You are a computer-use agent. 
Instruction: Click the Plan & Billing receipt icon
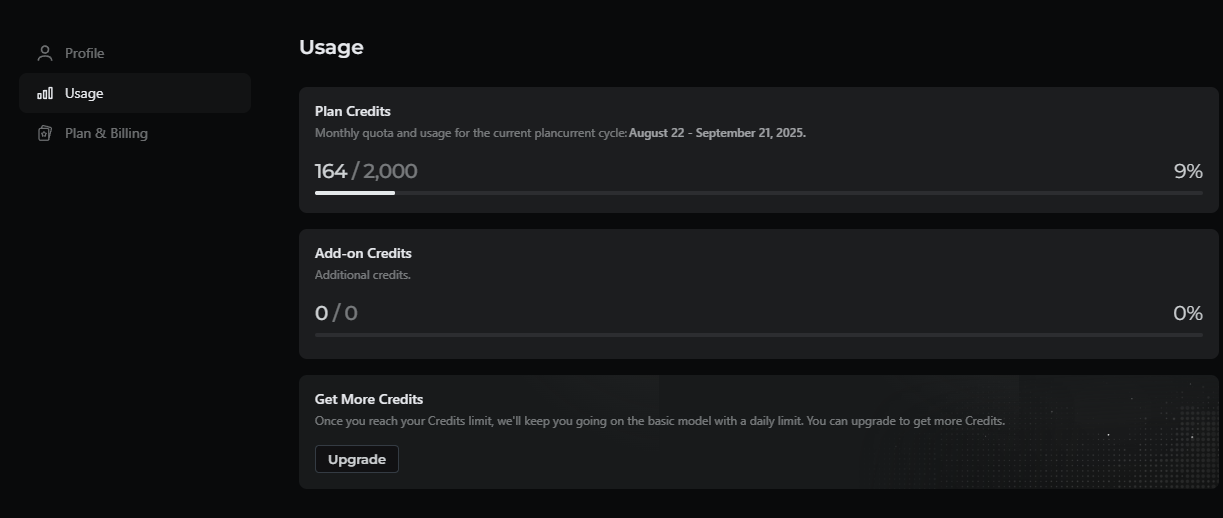(44, 133)
